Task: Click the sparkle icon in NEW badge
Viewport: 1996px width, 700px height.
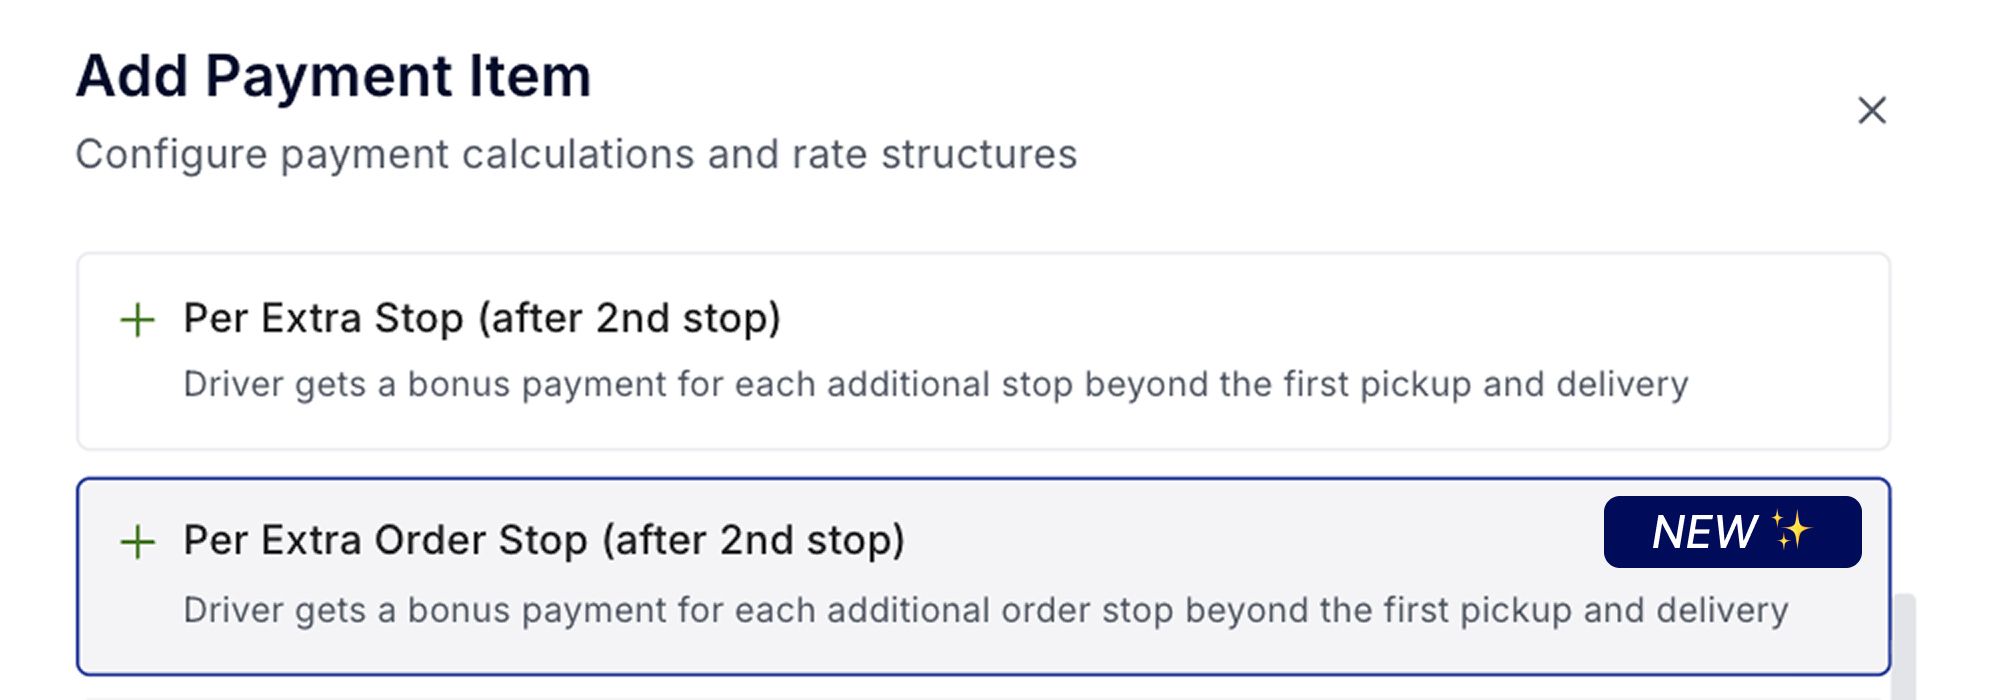Action: point(1791,530)
